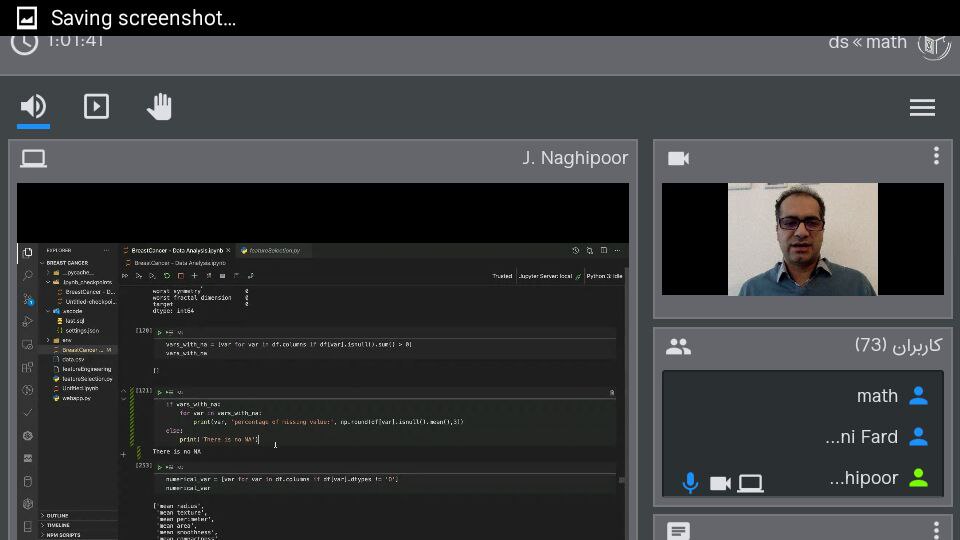Click the camera icon in video pod header
960x540 pixels.
(x=678, y=159)
